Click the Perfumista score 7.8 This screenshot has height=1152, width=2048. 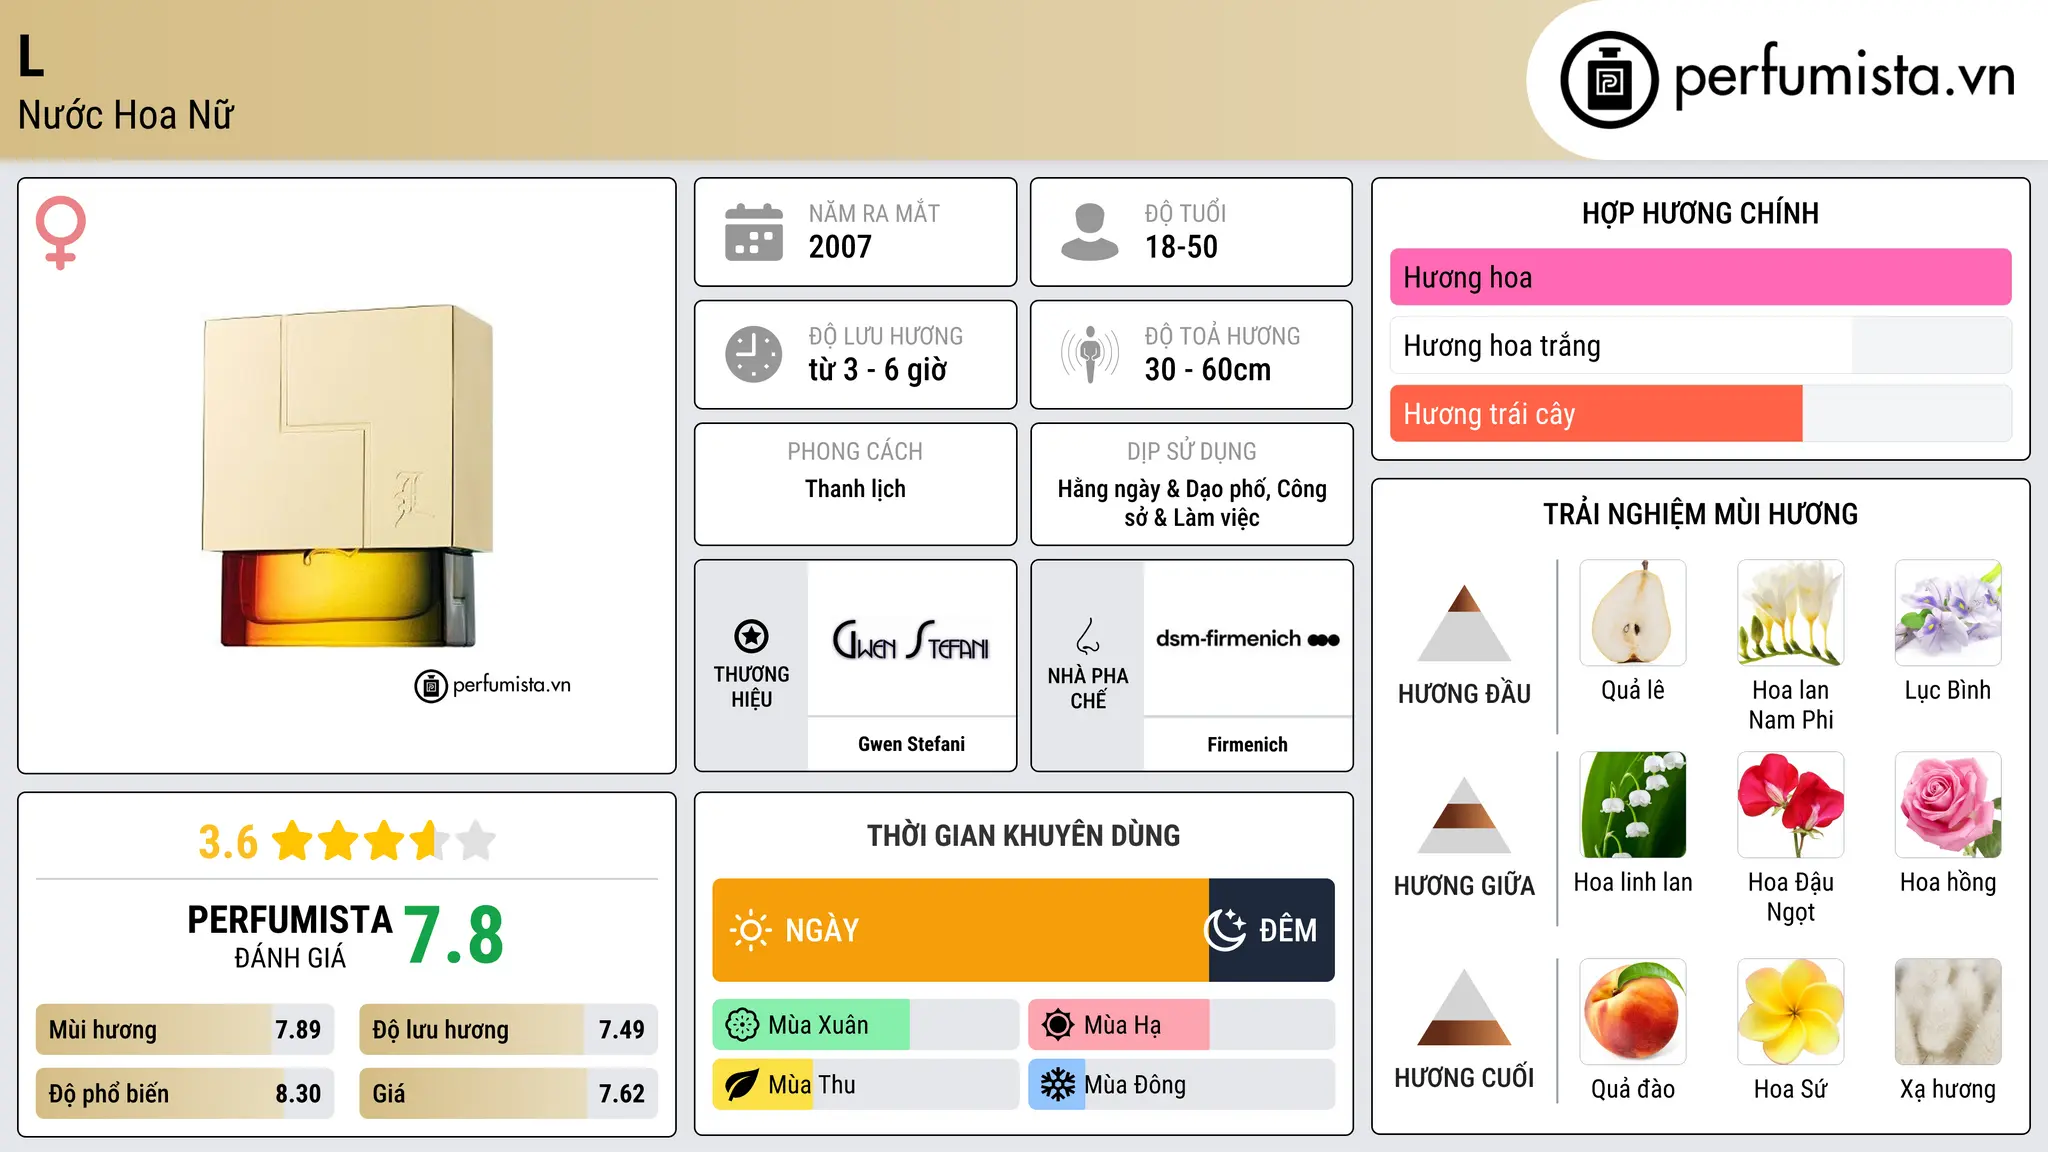[x=454, y=935]
